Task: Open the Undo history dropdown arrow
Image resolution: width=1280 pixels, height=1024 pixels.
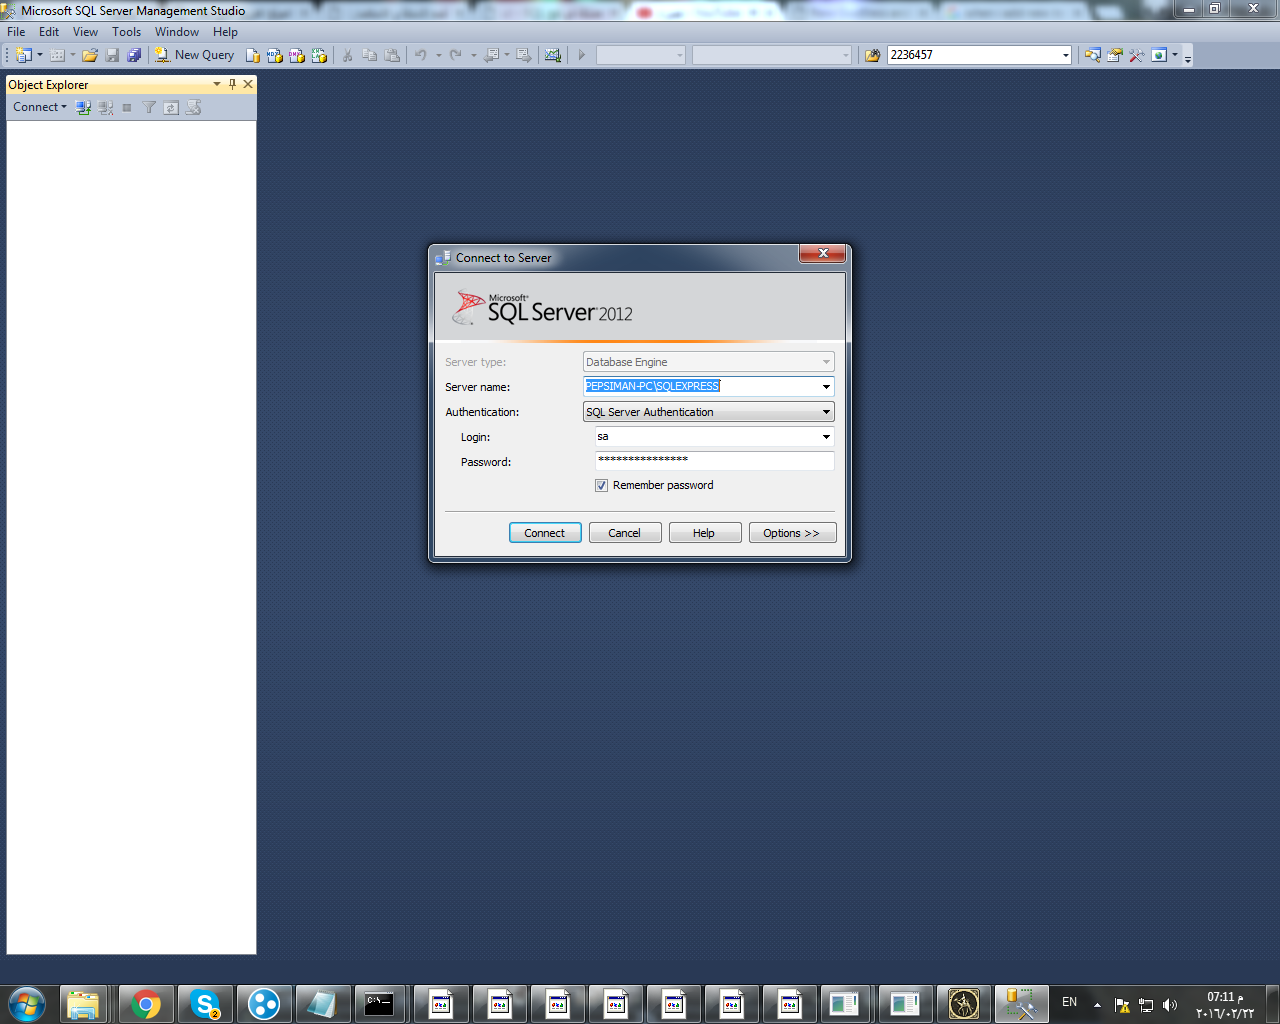Action: click(x=438, y=55)
